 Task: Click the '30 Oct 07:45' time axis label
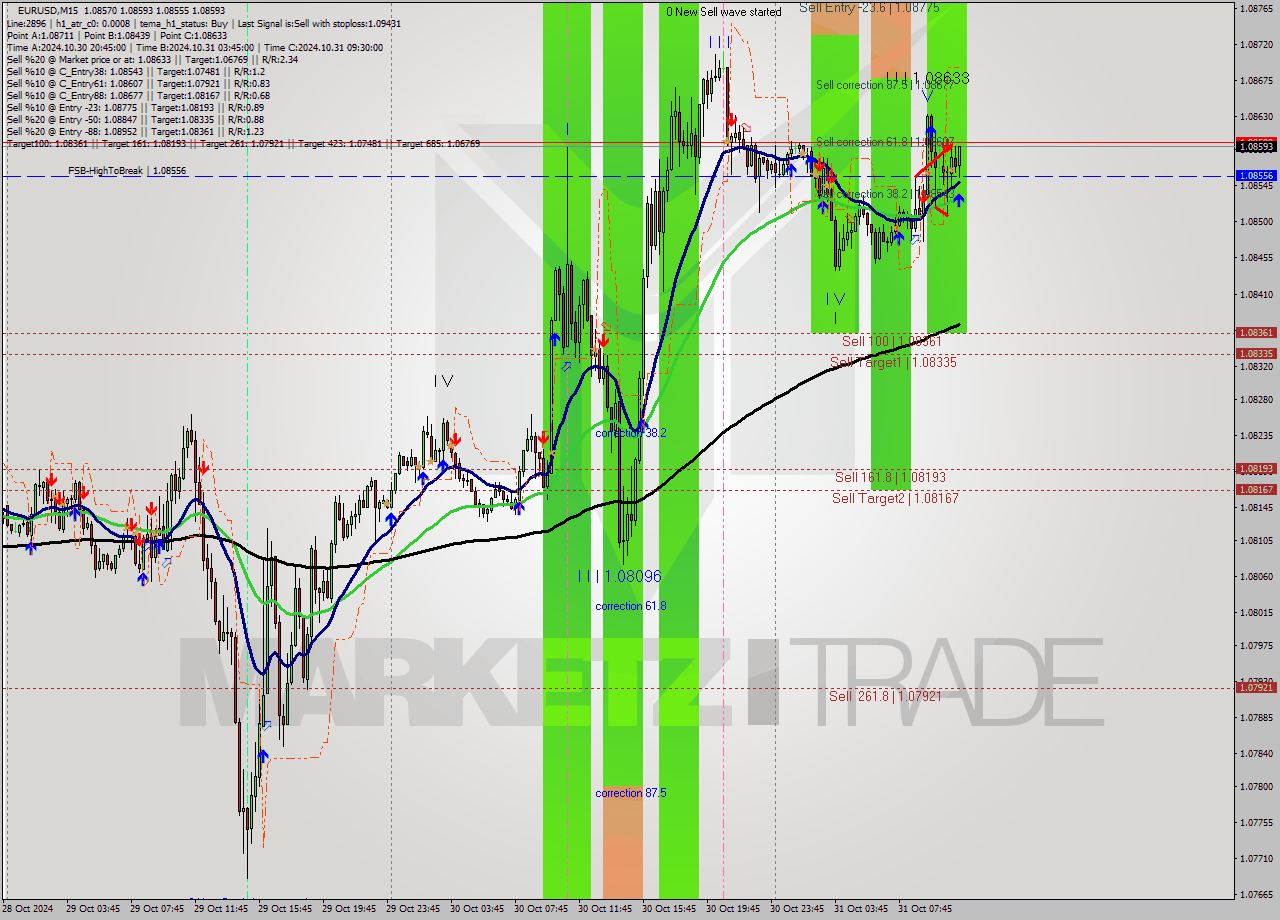click(x=540, y=909)
